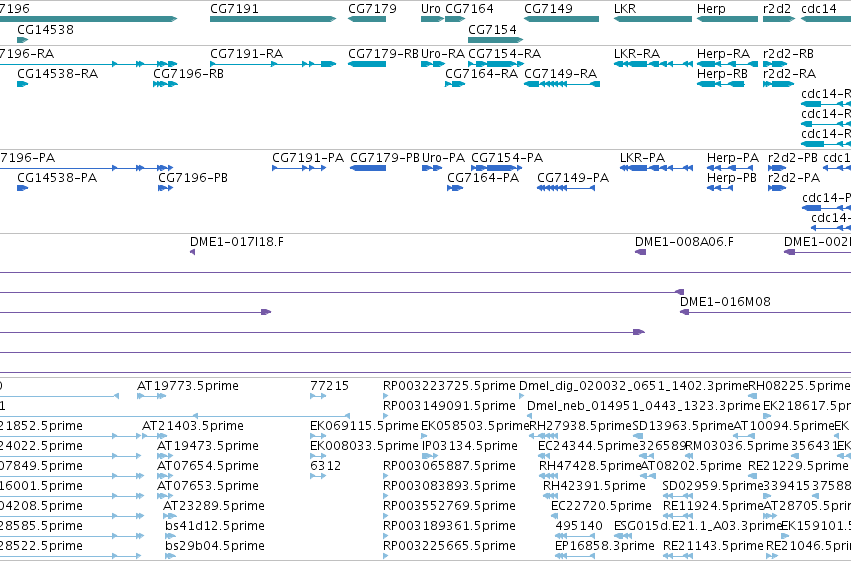The image size is (851, 561).
Task: Click protein CG7164-PA
Action: coord(455,188)
